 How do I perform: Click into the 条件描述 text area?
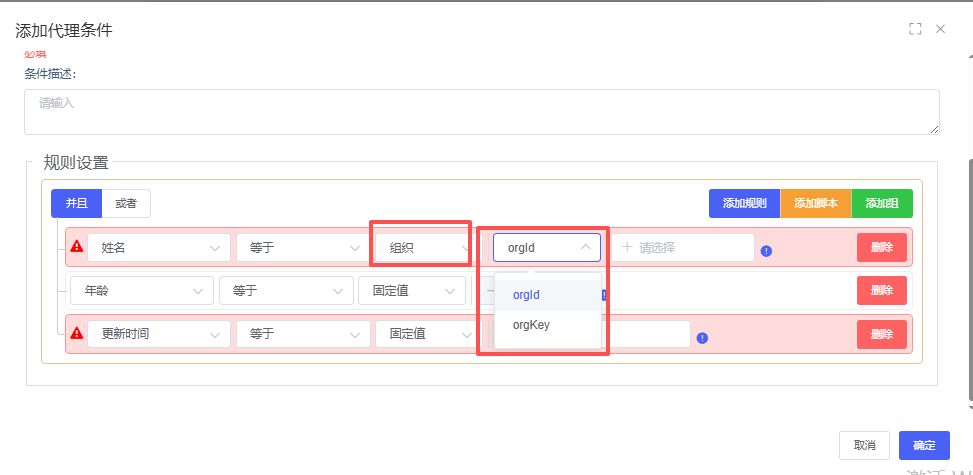[x=481, y=111]
